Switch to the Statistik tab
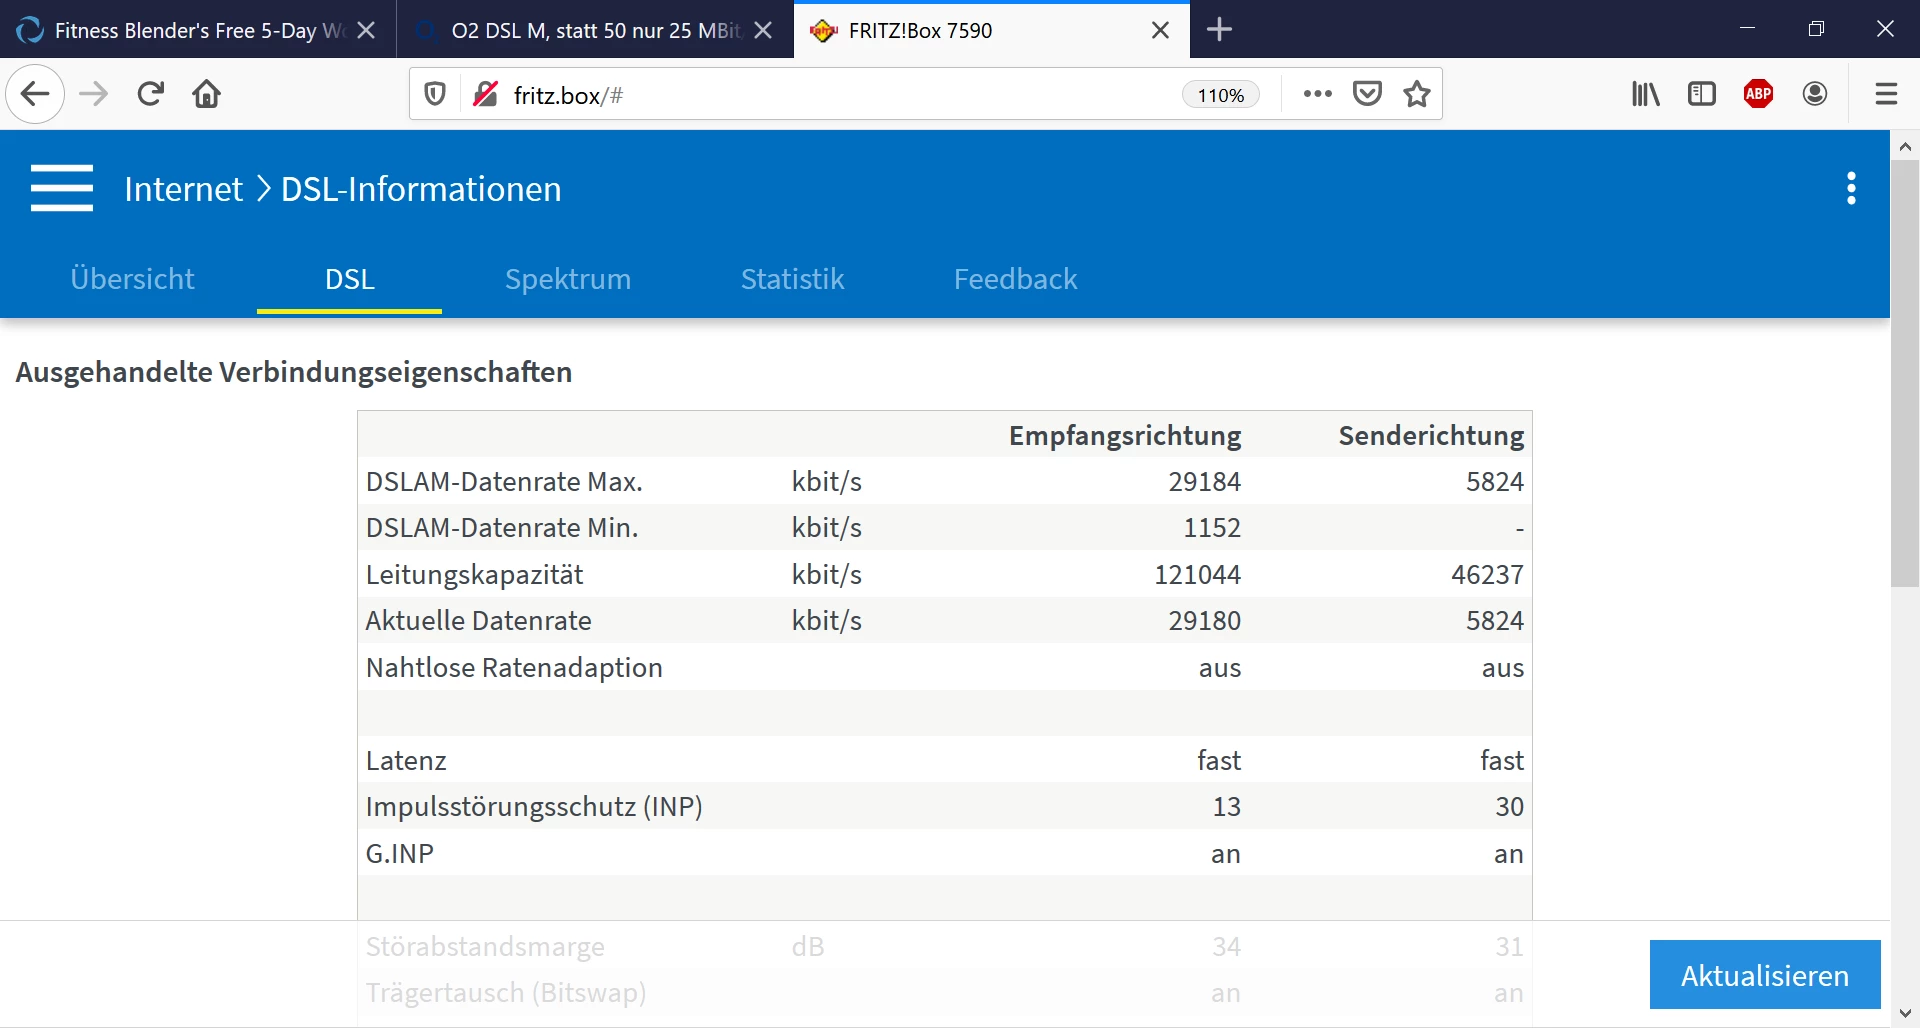The height and width of the screenshot is (1028, 1920). (792, 279)
